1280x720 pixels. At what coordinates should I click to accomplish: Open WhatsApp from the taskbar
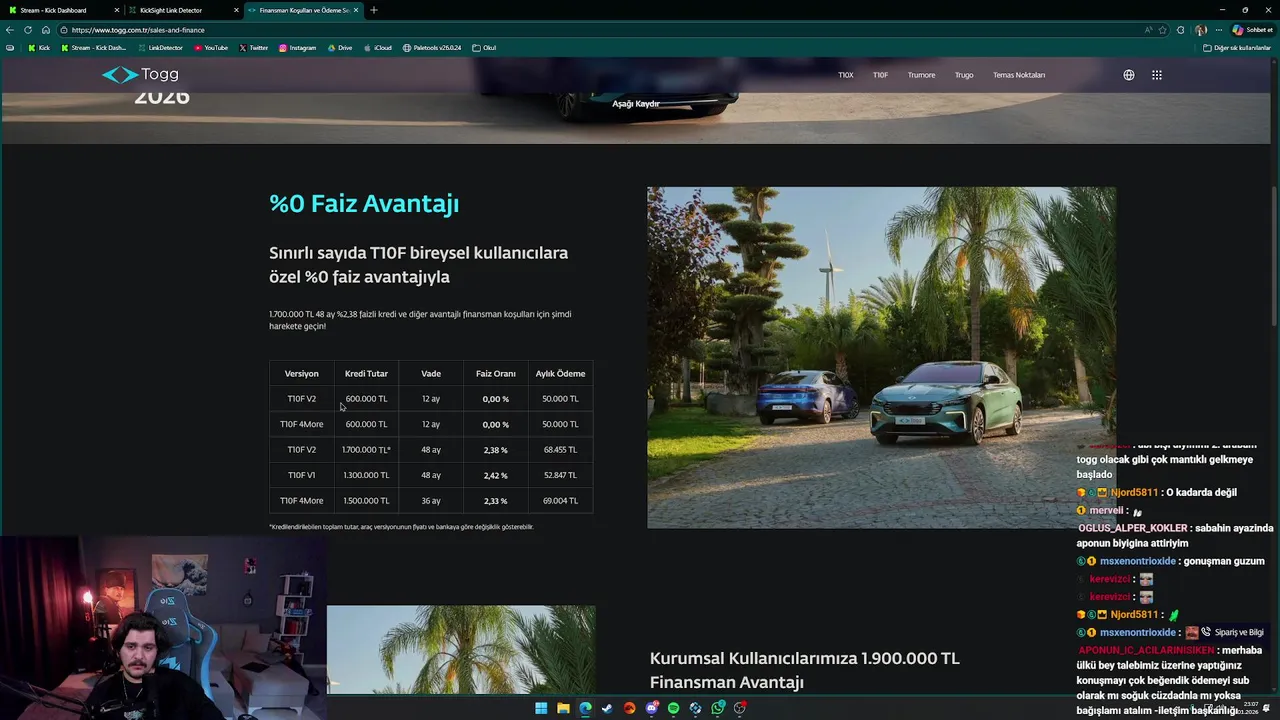click(x=718, y=708)
